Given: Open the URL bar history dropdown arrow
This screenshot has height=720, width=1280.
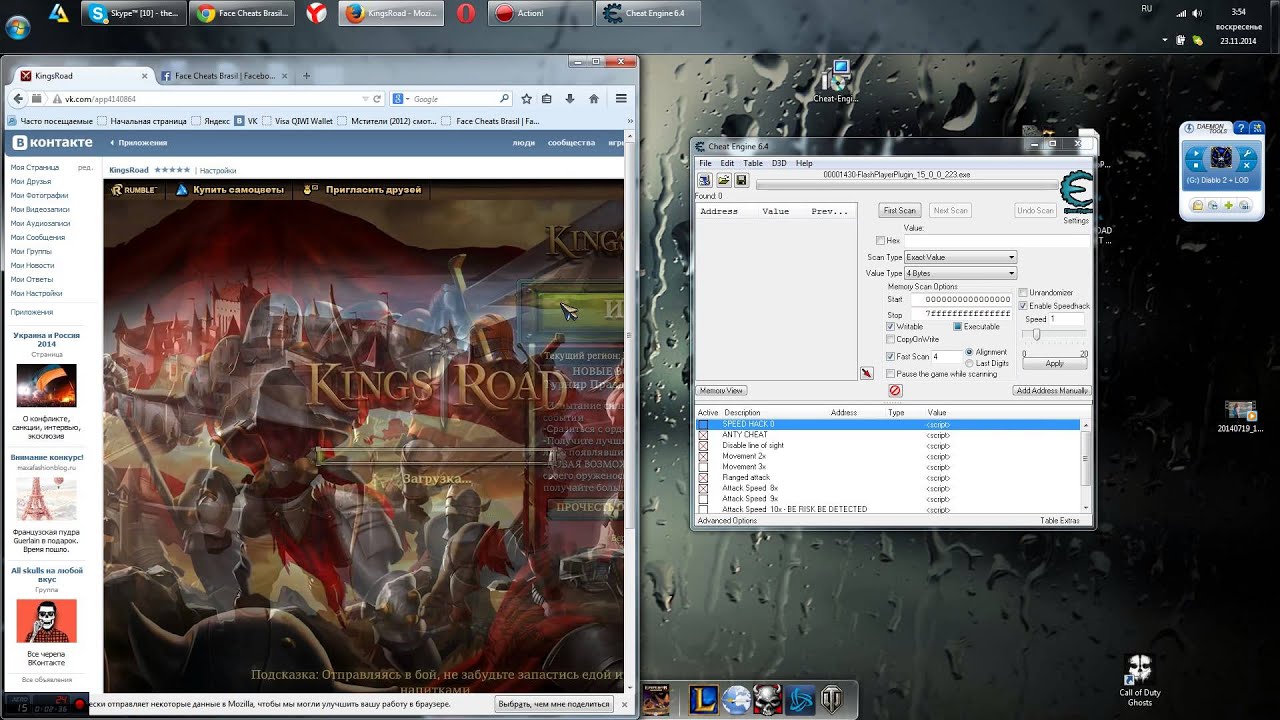Looking at the screenshot, I should 364,99.
